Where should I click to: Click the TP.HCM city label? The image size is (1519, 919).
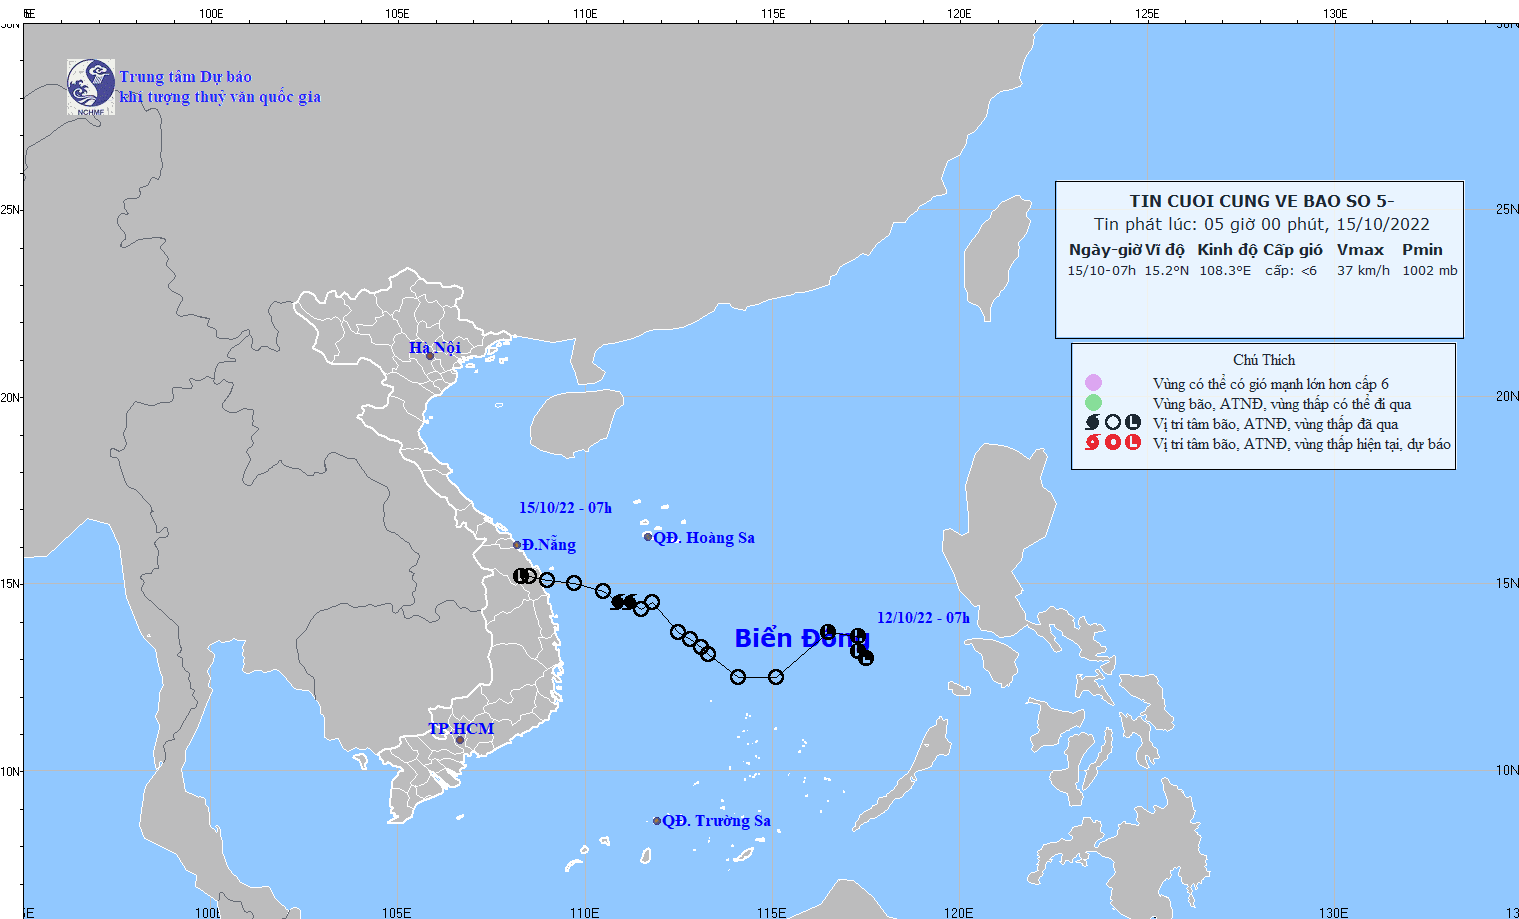(x=461, y=728)
